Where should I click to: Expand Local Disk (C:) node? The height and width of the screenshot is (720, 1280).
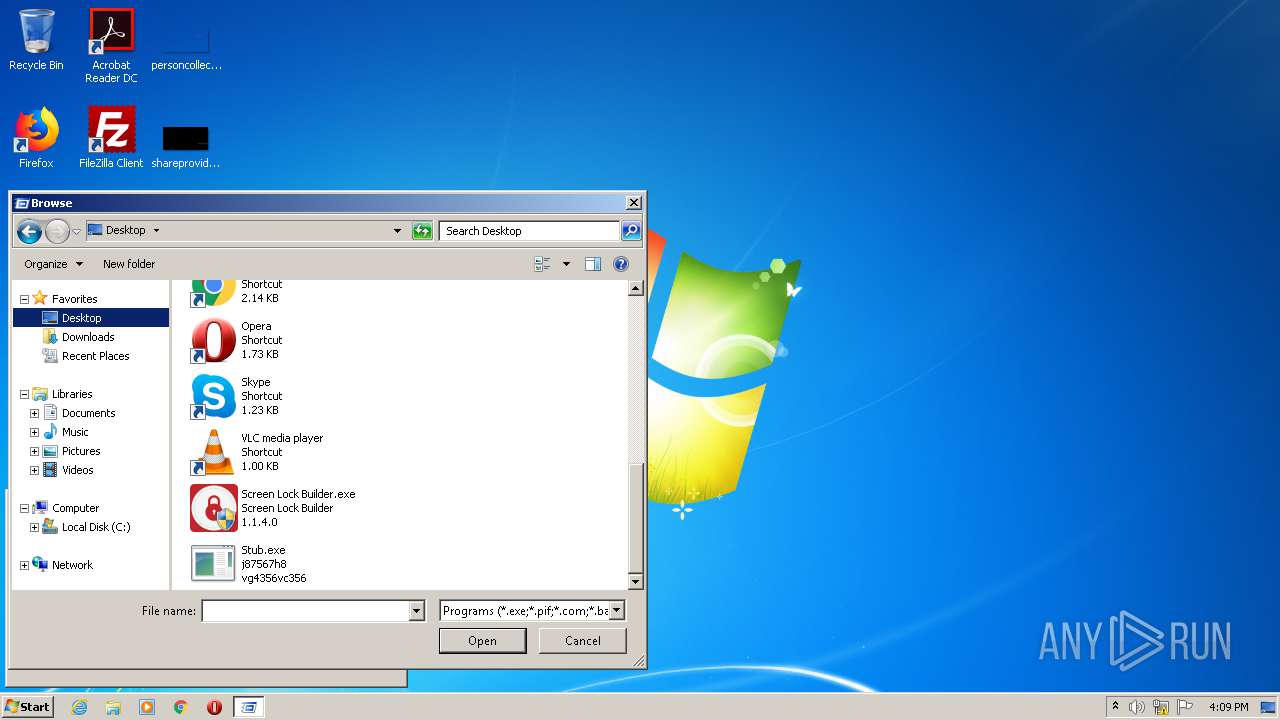click(x=34, y=527)
